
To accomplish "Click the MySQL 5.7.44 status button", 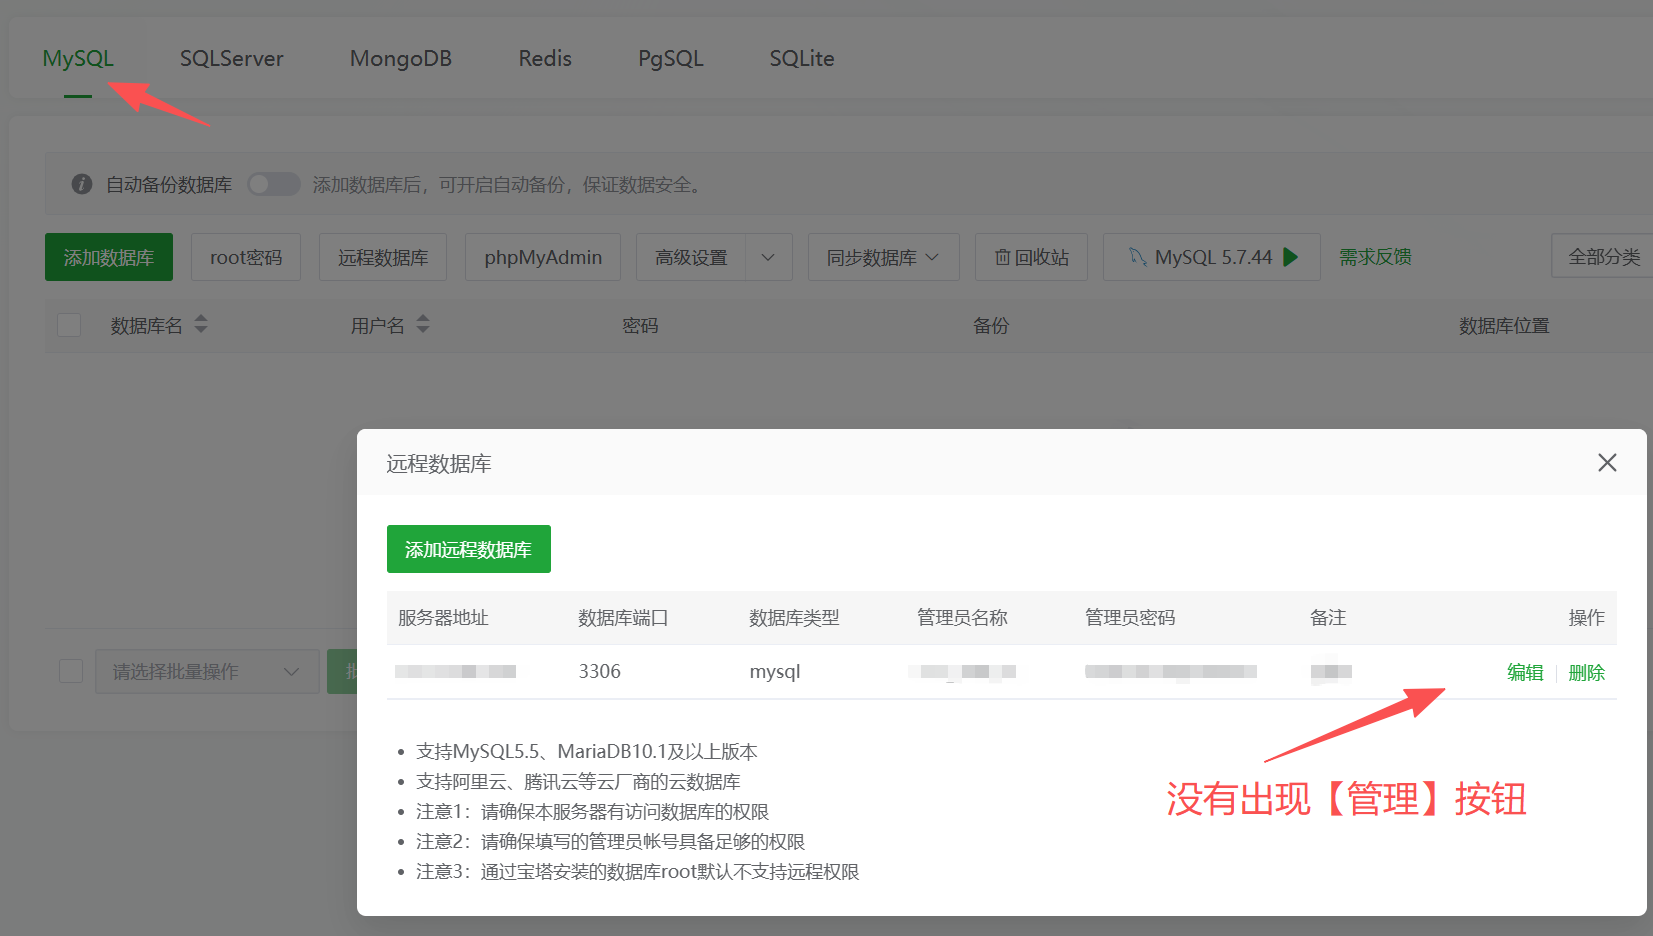I will point(1212,257).
